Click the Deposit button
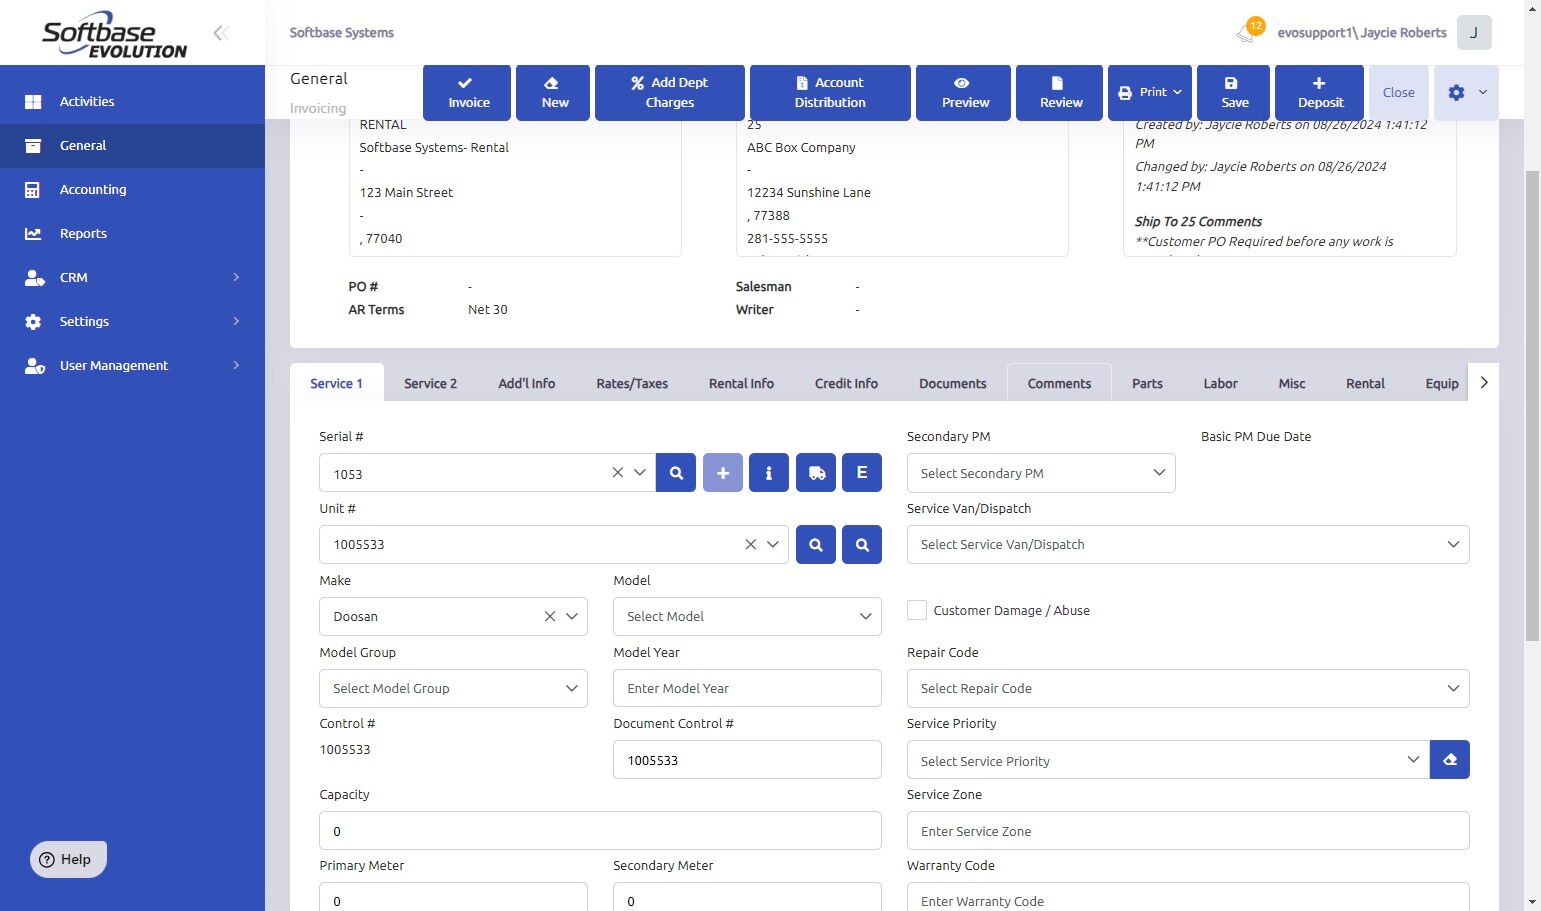This screenshot has height=911, width=1541. click(x=1319, y=93)
